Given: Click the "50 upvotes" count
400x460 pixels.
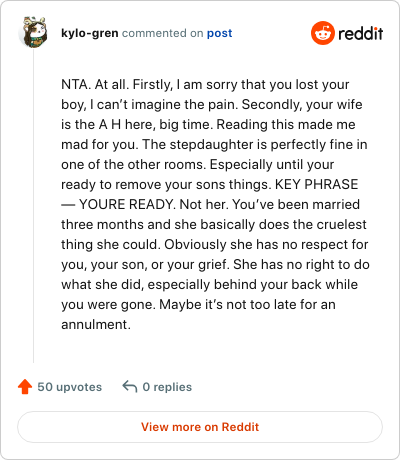Looking at the screenshot, I should coord(70,387).
